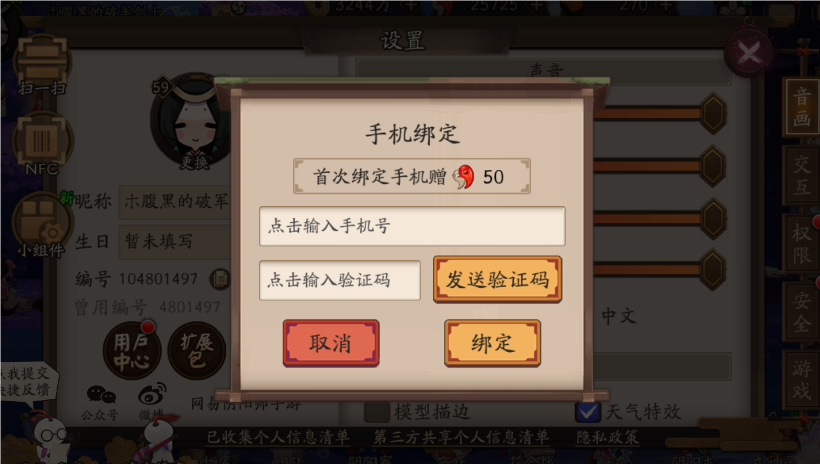Open the Weibo icon
The width and height of the screenshot is (820, 464).
(x=152, y=402)
